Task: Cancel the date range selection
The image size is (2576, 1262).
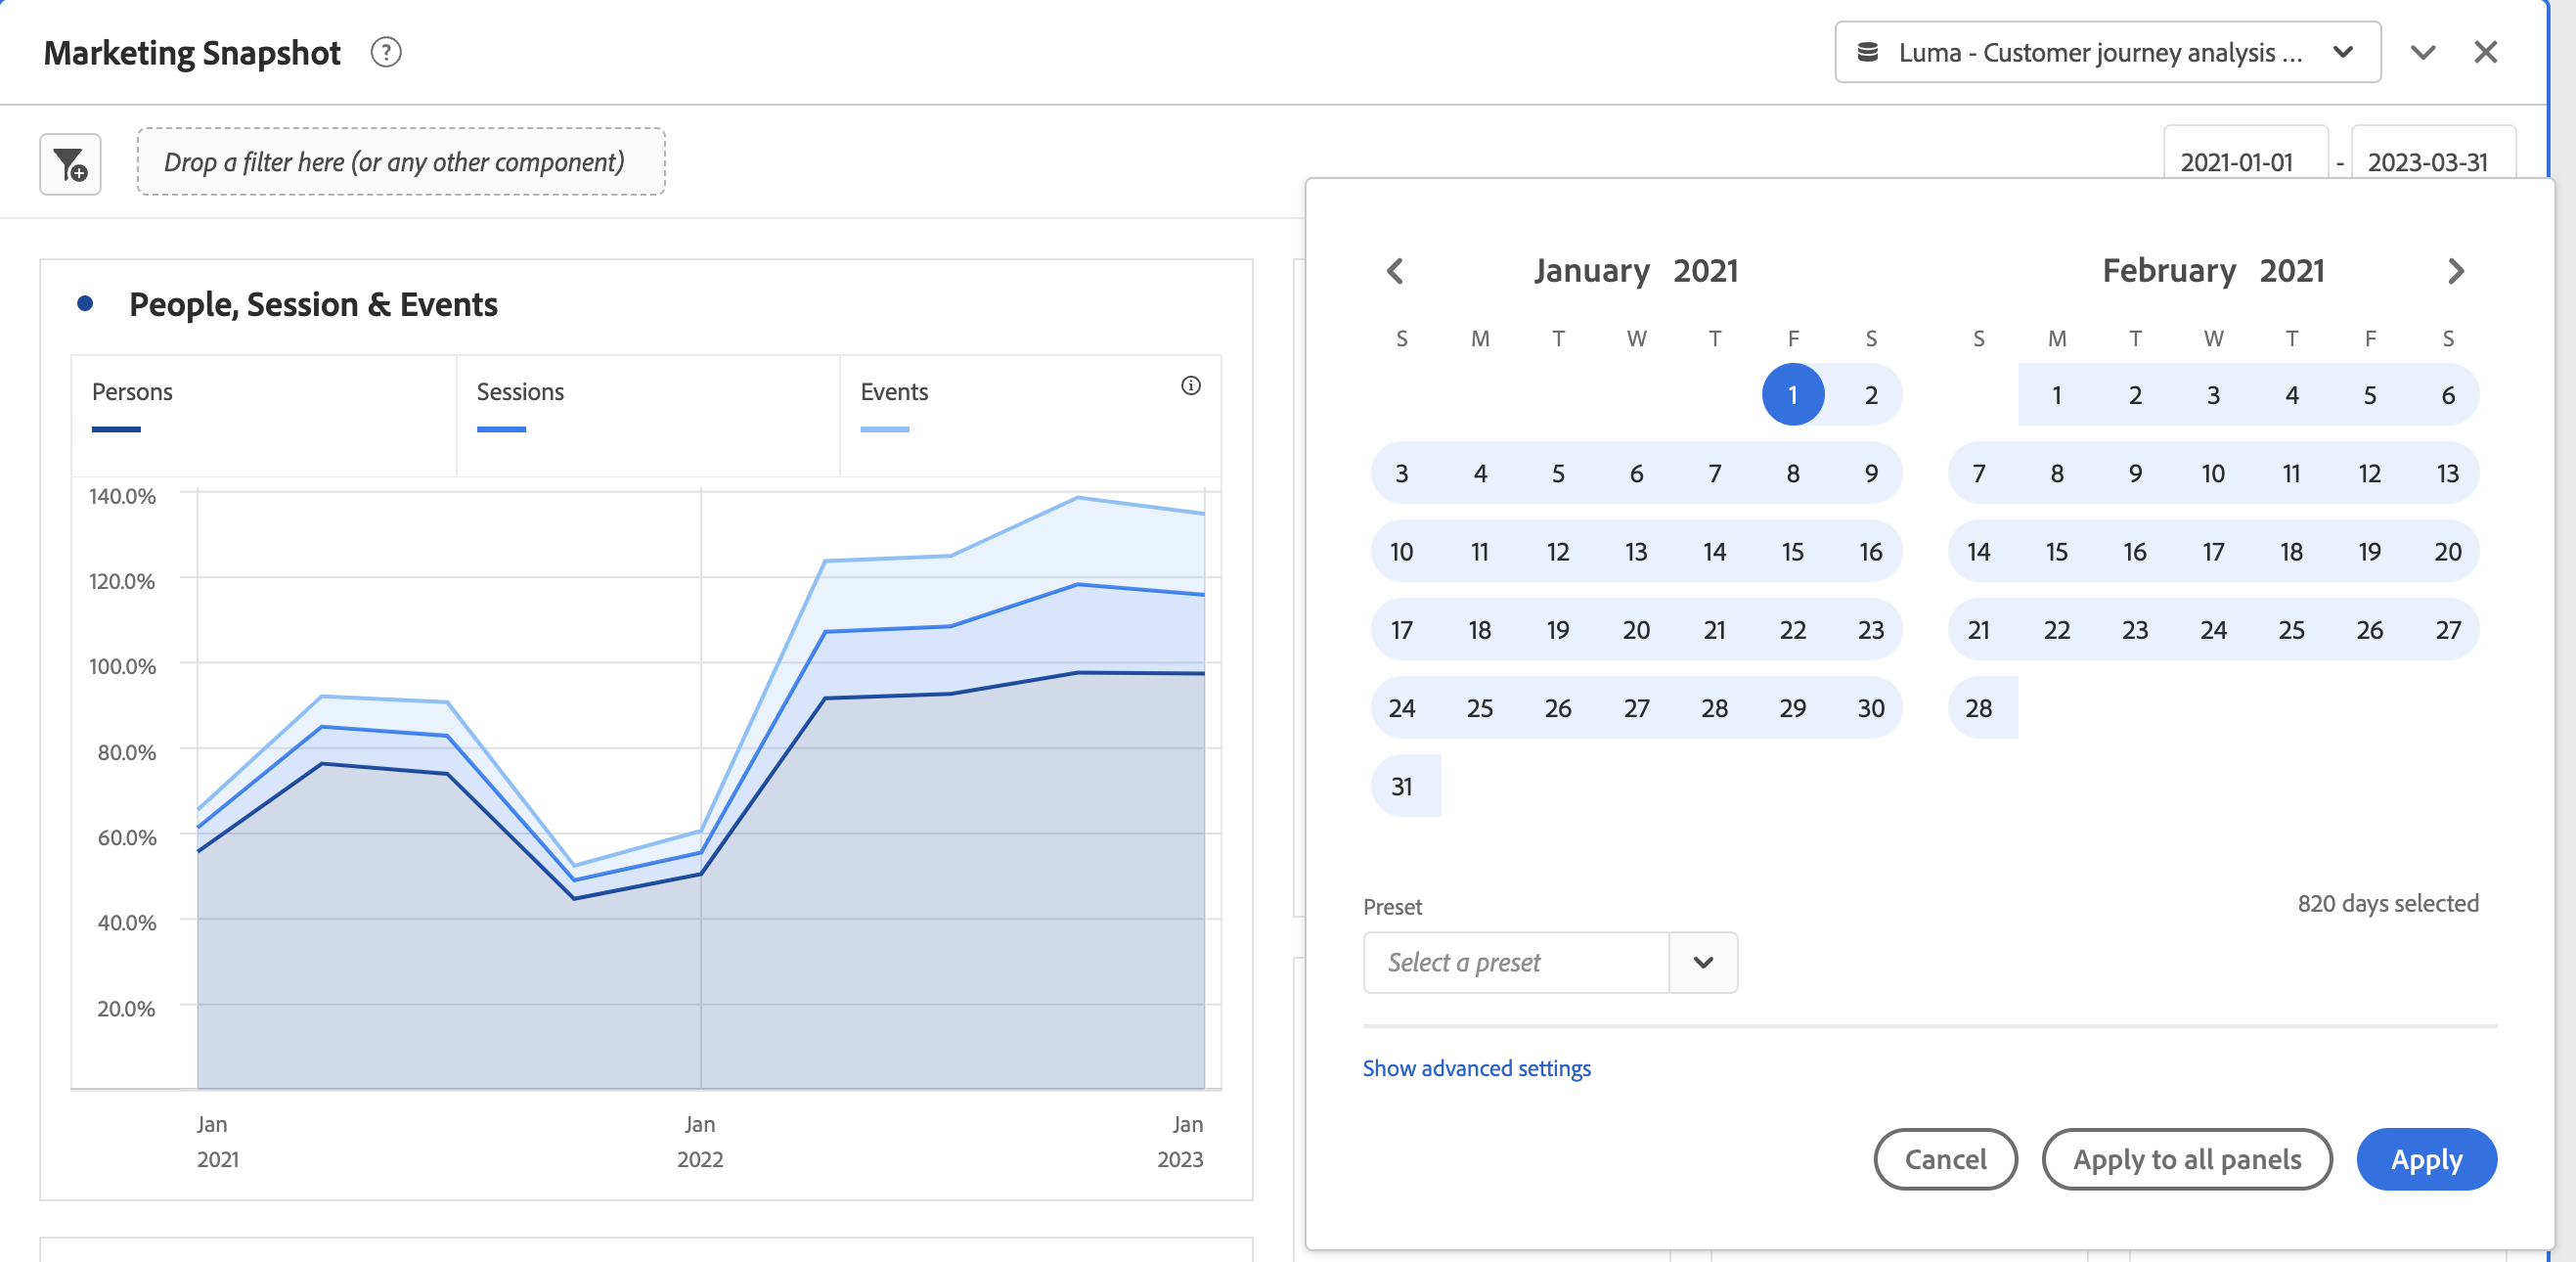Action: [x=1945, y=1159]
